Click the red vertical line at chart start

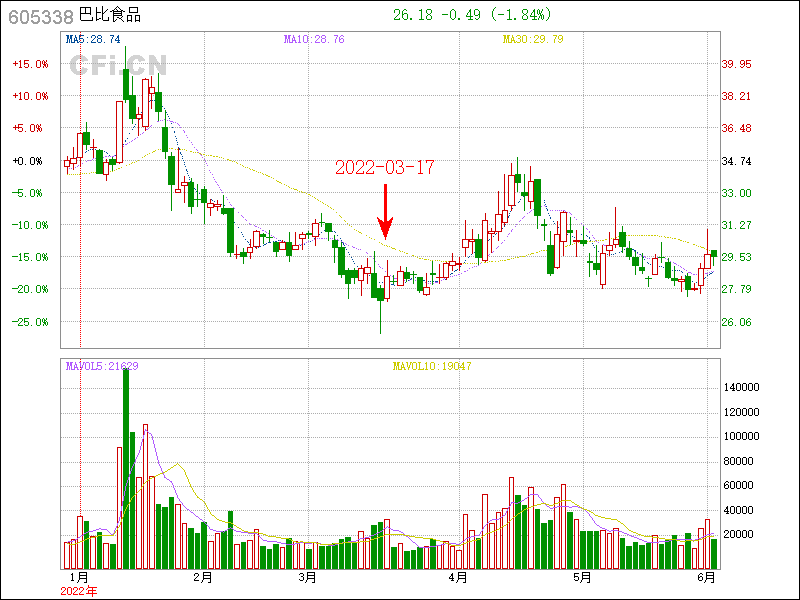point(80,200)
